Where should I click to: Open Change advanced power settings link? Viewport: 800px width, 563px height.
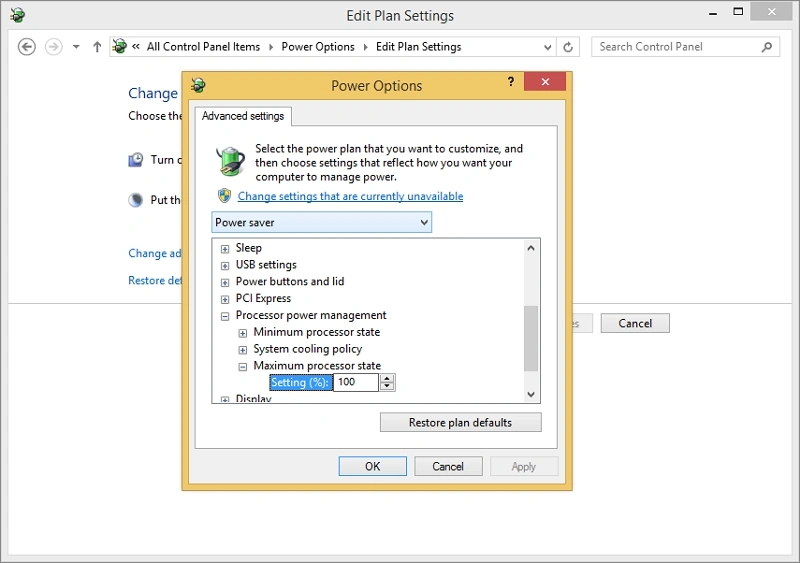155,254
